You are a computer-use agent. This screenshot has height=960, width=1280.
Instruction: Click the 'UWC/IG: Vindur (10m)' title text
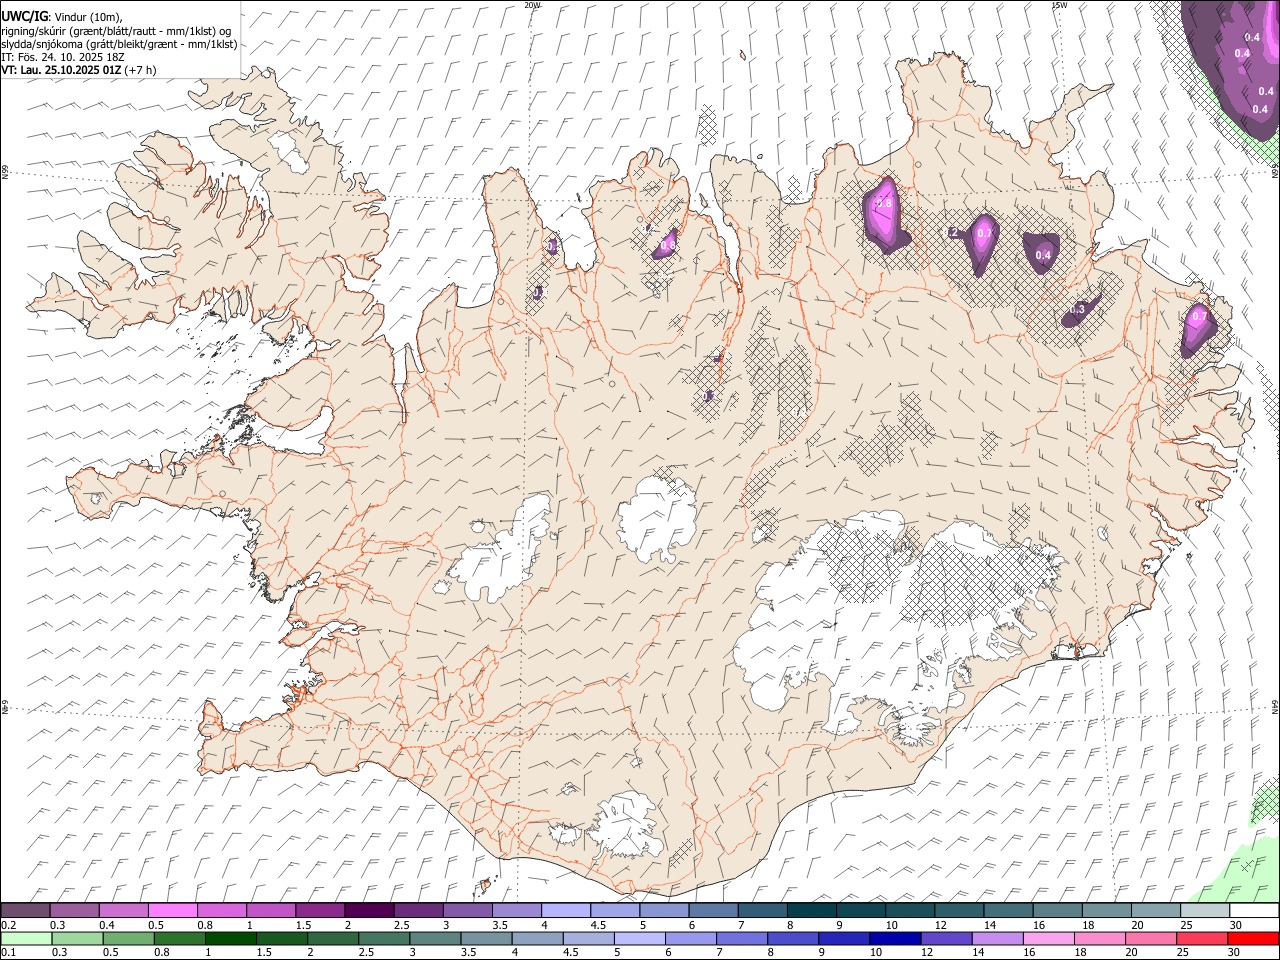click(x=61, y=15)
